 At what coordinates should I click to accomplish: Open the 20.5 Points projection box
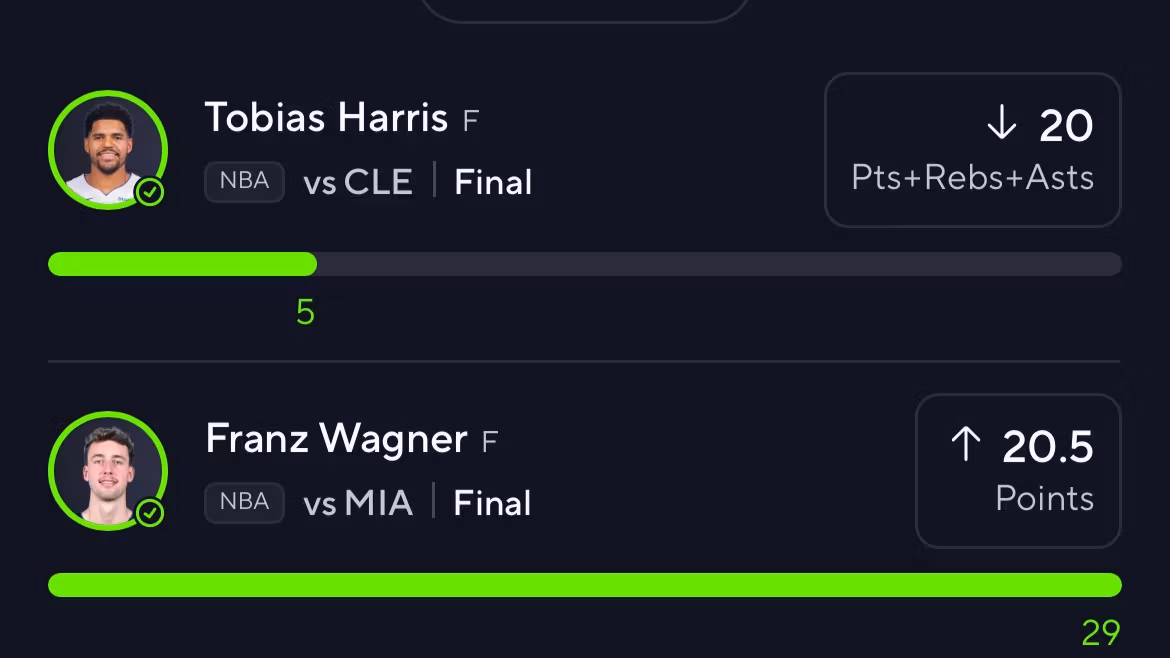coord(1018,471)
